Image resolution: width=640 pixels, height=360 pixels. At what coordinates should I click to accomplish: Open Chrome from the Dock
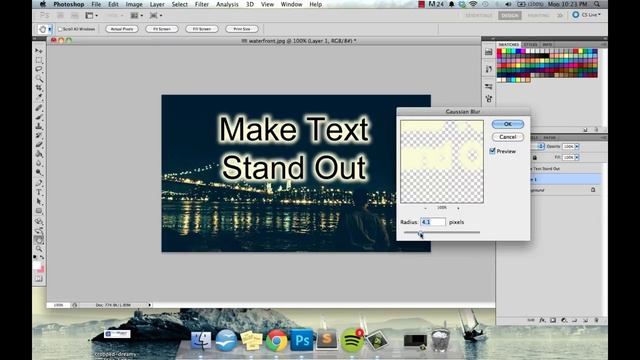click(276, 340)
